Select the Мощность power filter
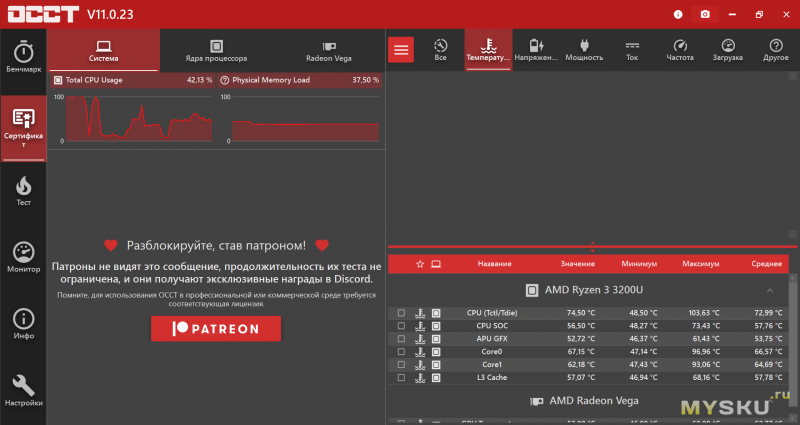The height and width of the screenshot is (425, 800). (584, 50)
